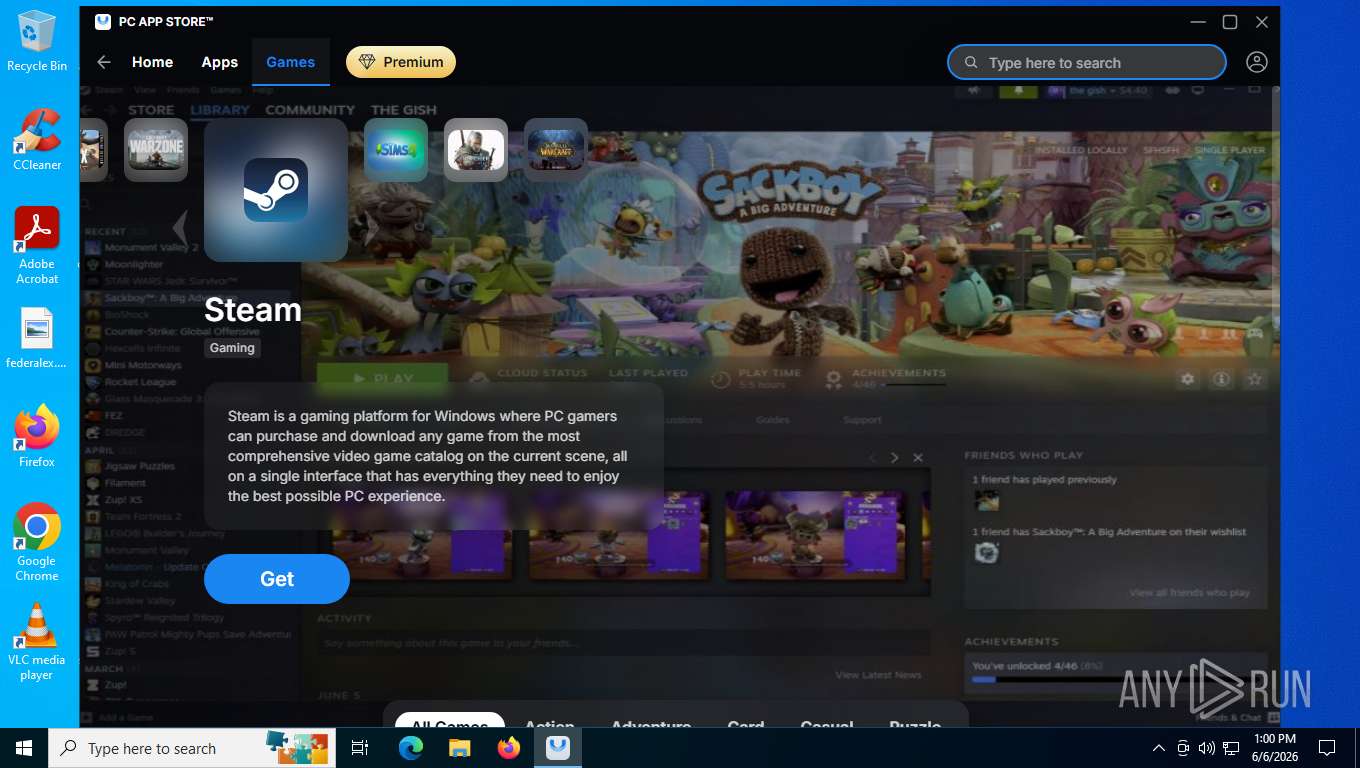1360x768 pixels.
Task: Focus the Type here to search field
Action: pyautogui.click(x=1087, y=62)
